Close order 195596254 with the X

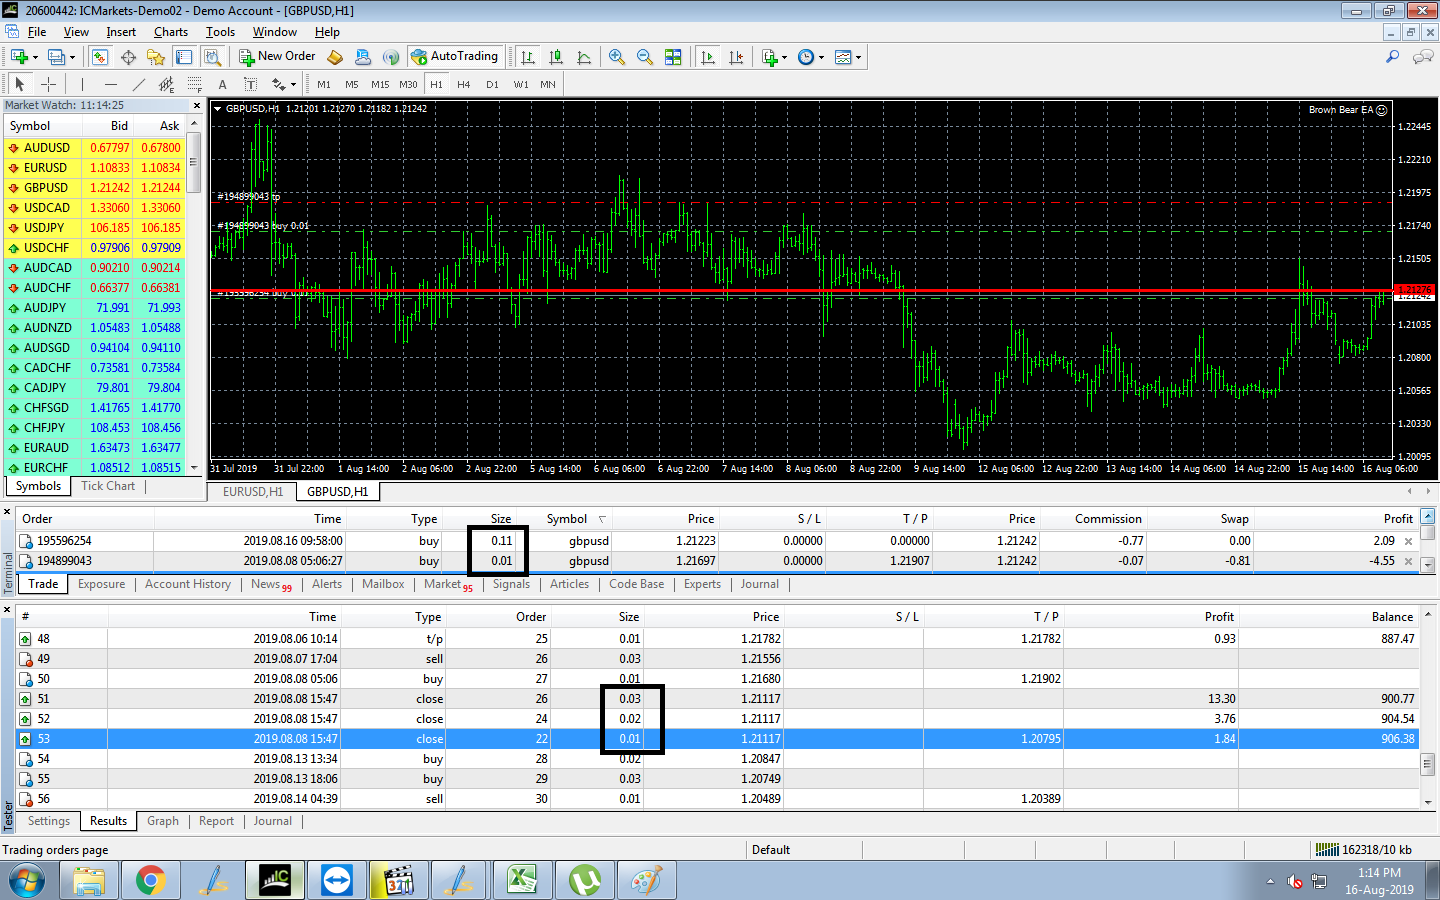pyautogui.click(x=1409, y=541)
